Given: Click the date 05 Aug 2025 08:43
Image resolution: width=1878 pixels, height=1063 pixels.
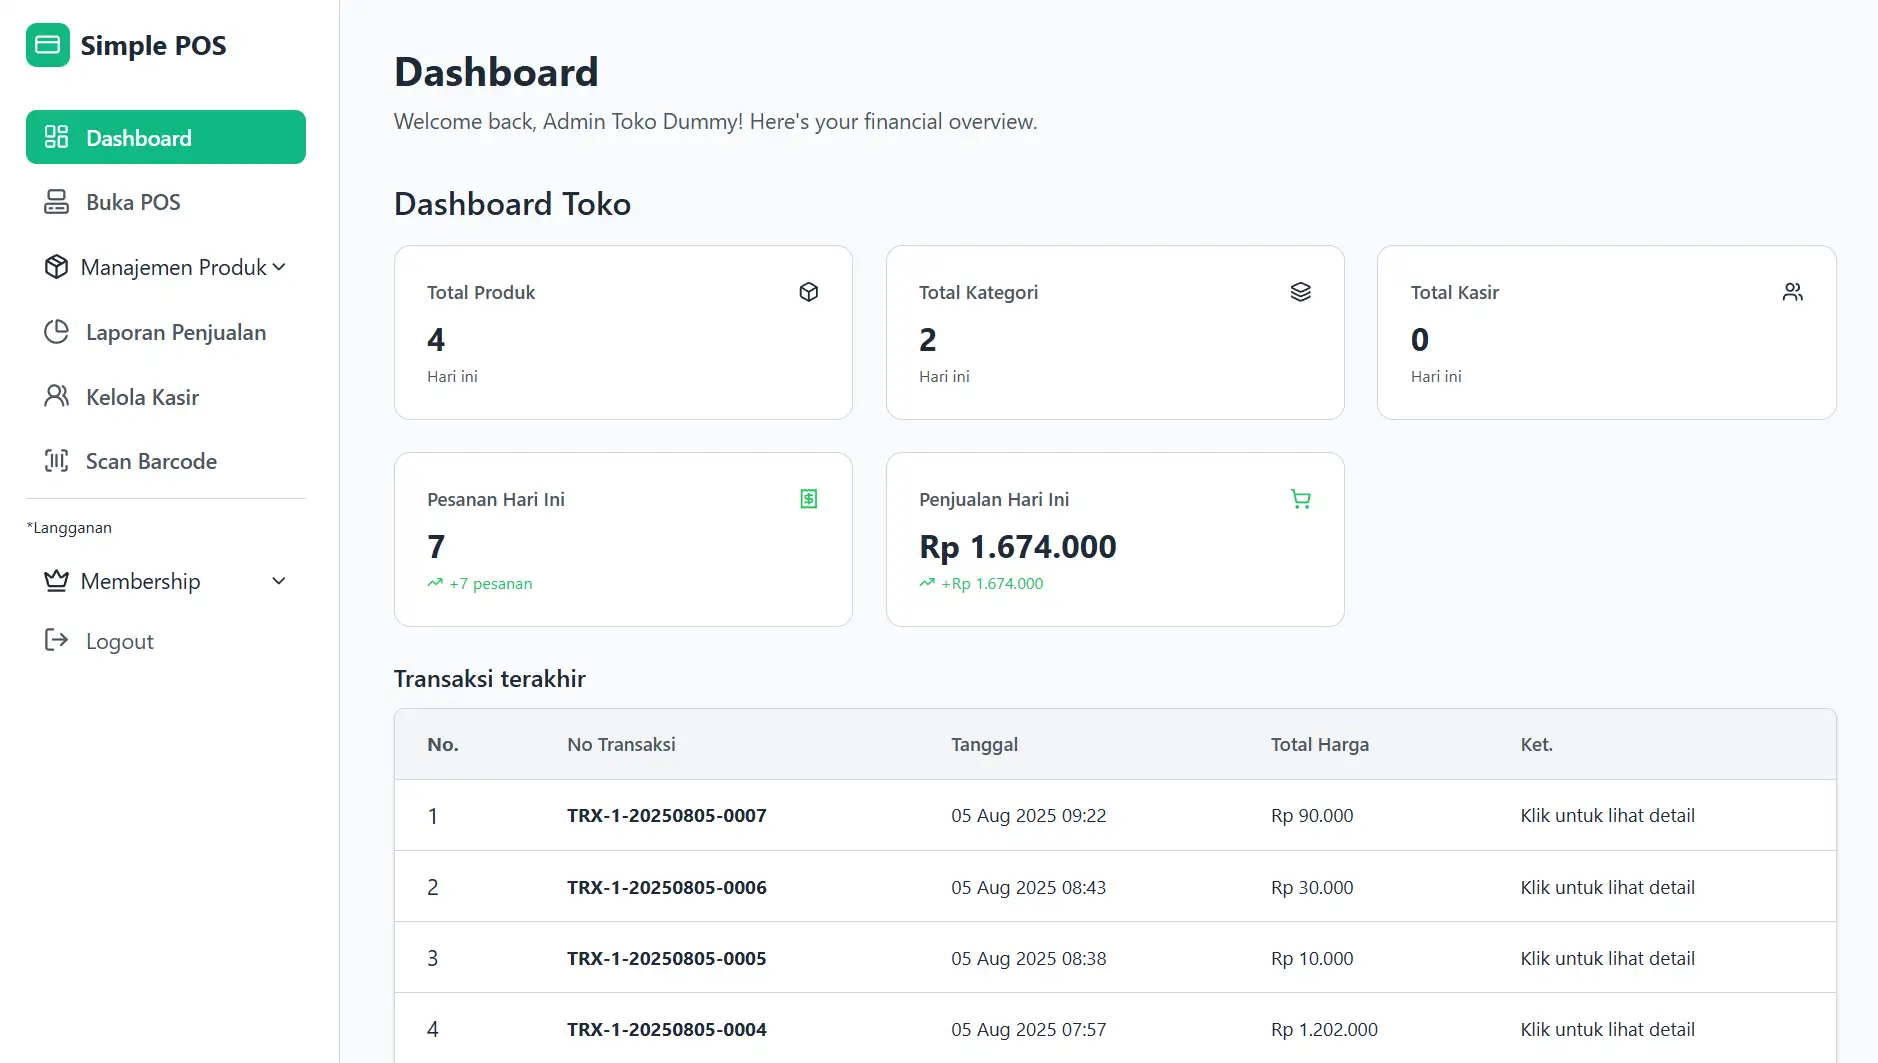Looking at the screenshot, I should pos(1028,887).
